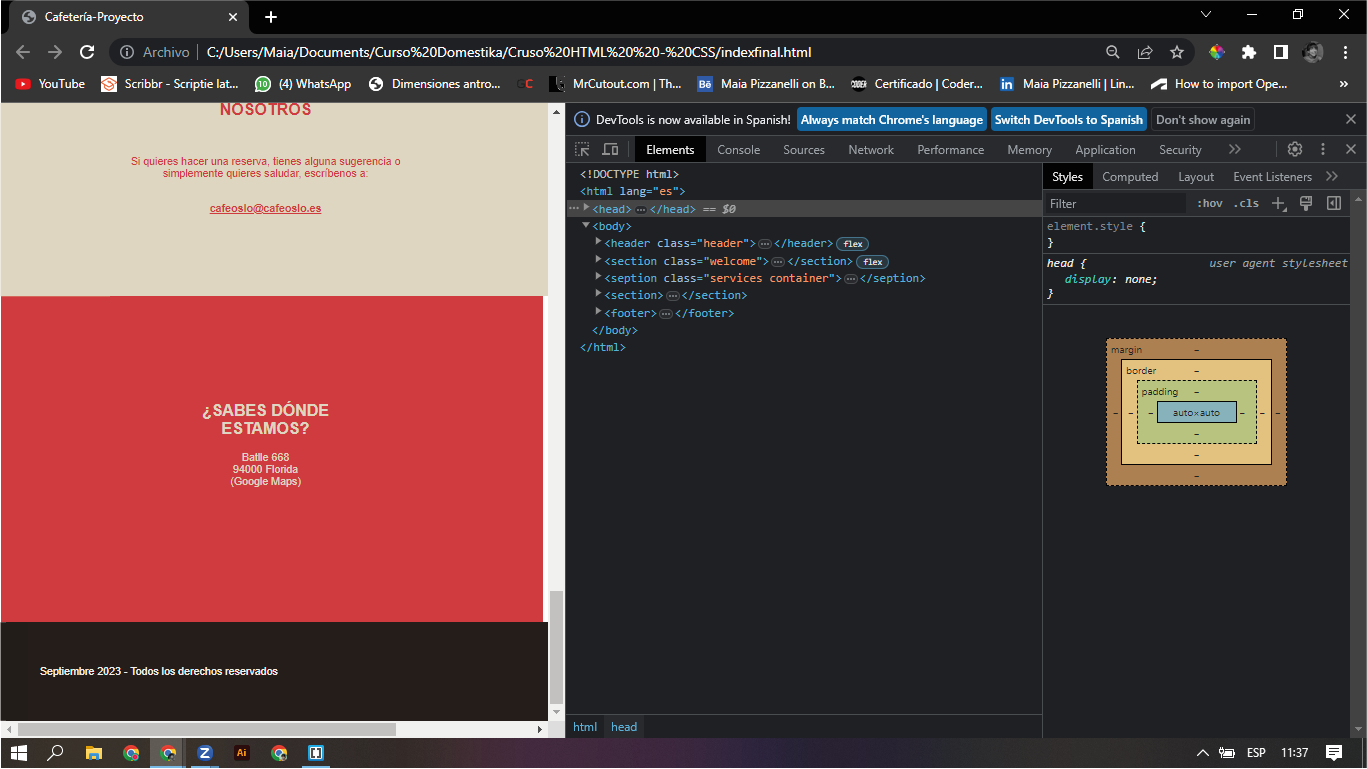
Task: Open Zoom from the taskbar
Action: 205,753
